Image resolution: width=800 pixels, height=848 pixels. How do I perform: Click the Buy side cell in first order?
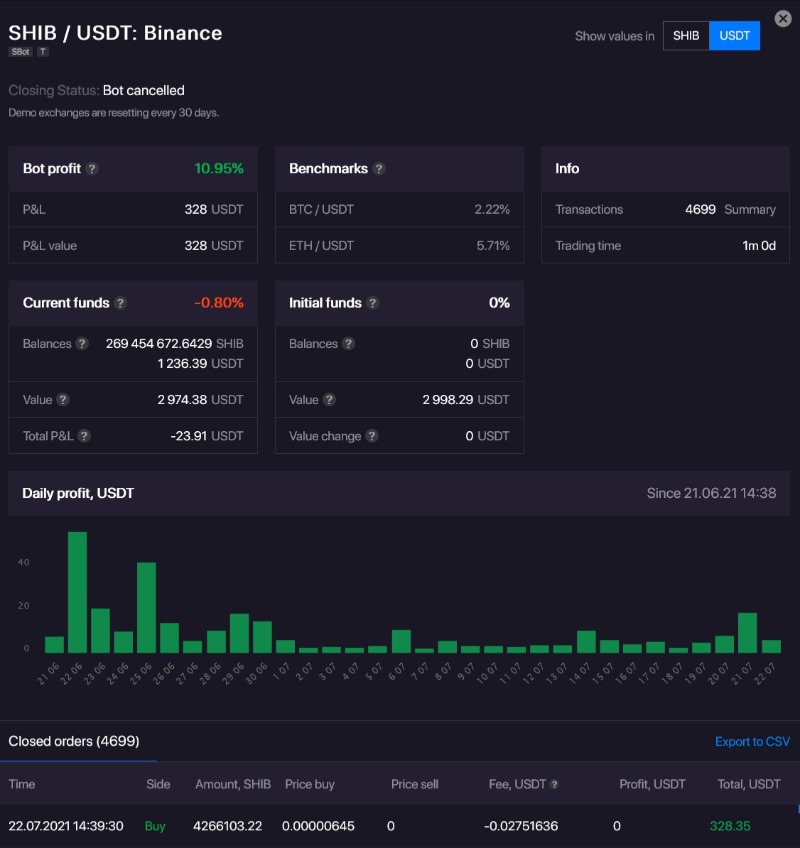[155, 826]
